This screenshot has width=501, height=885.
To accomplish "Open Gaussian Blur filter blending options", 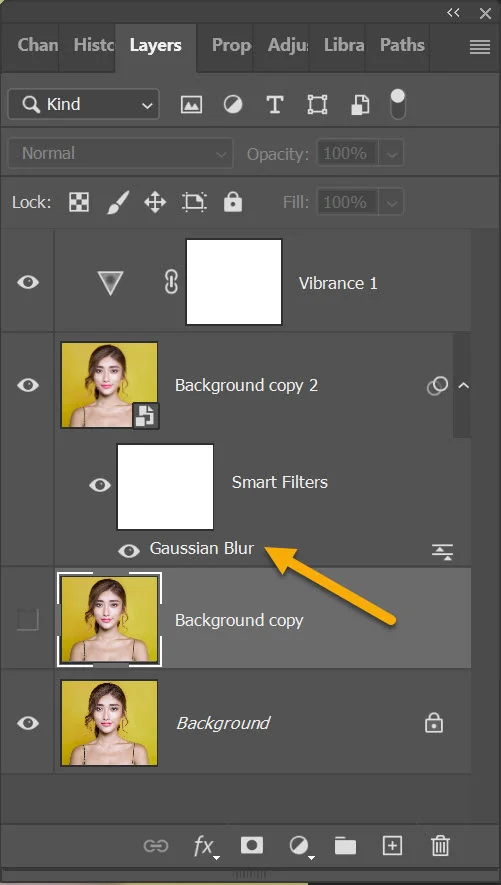I will 443,552.
